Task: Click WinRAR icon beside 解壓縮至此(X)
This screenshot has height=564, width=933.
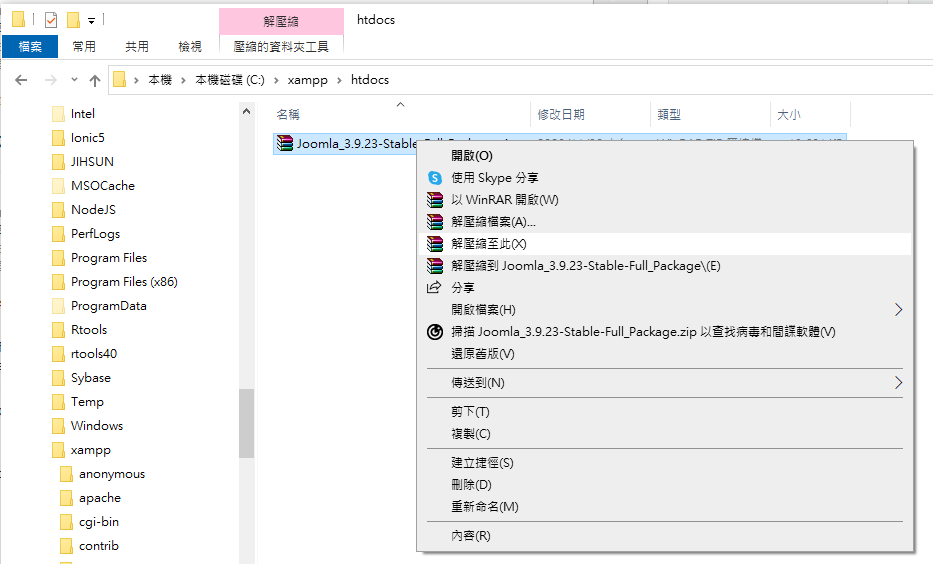Action: point(435,244)
